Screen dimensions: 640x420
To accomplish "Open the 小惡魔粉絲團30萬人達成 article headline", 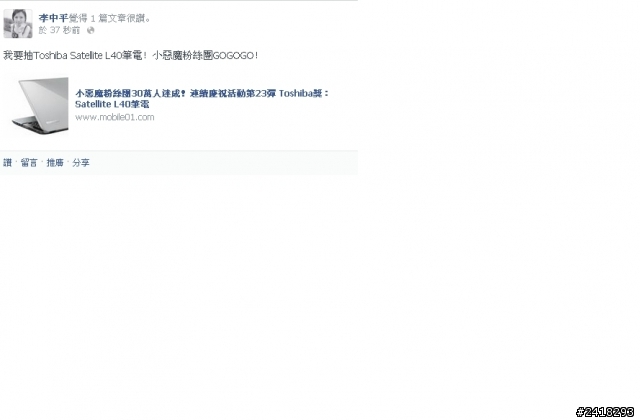I will pyautogui.click(x=131, y=93).
